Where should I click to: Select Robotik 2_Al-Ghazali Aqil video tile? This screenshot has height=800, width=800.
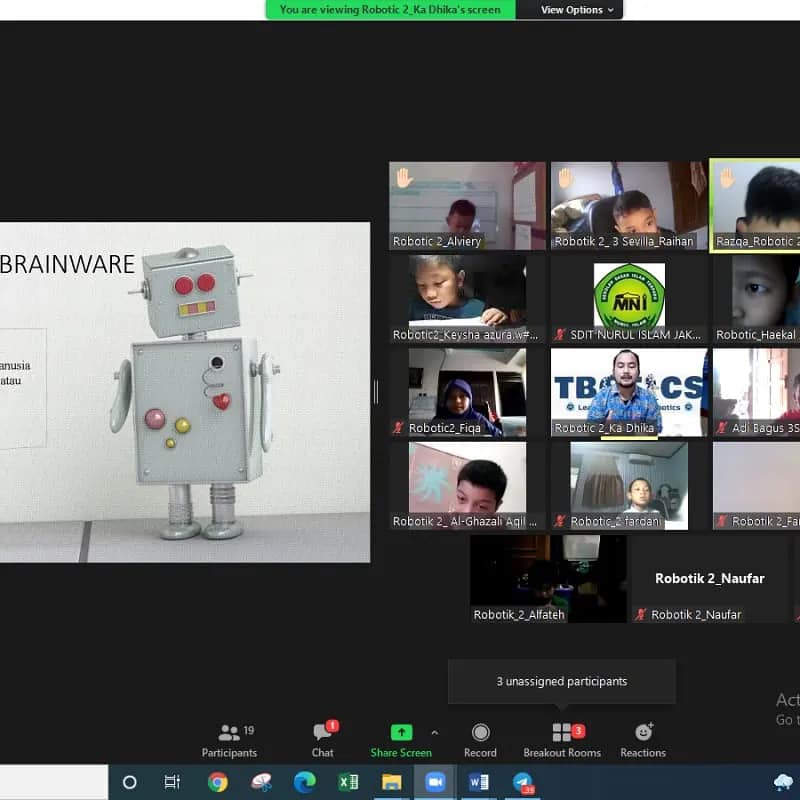point(467,486)
